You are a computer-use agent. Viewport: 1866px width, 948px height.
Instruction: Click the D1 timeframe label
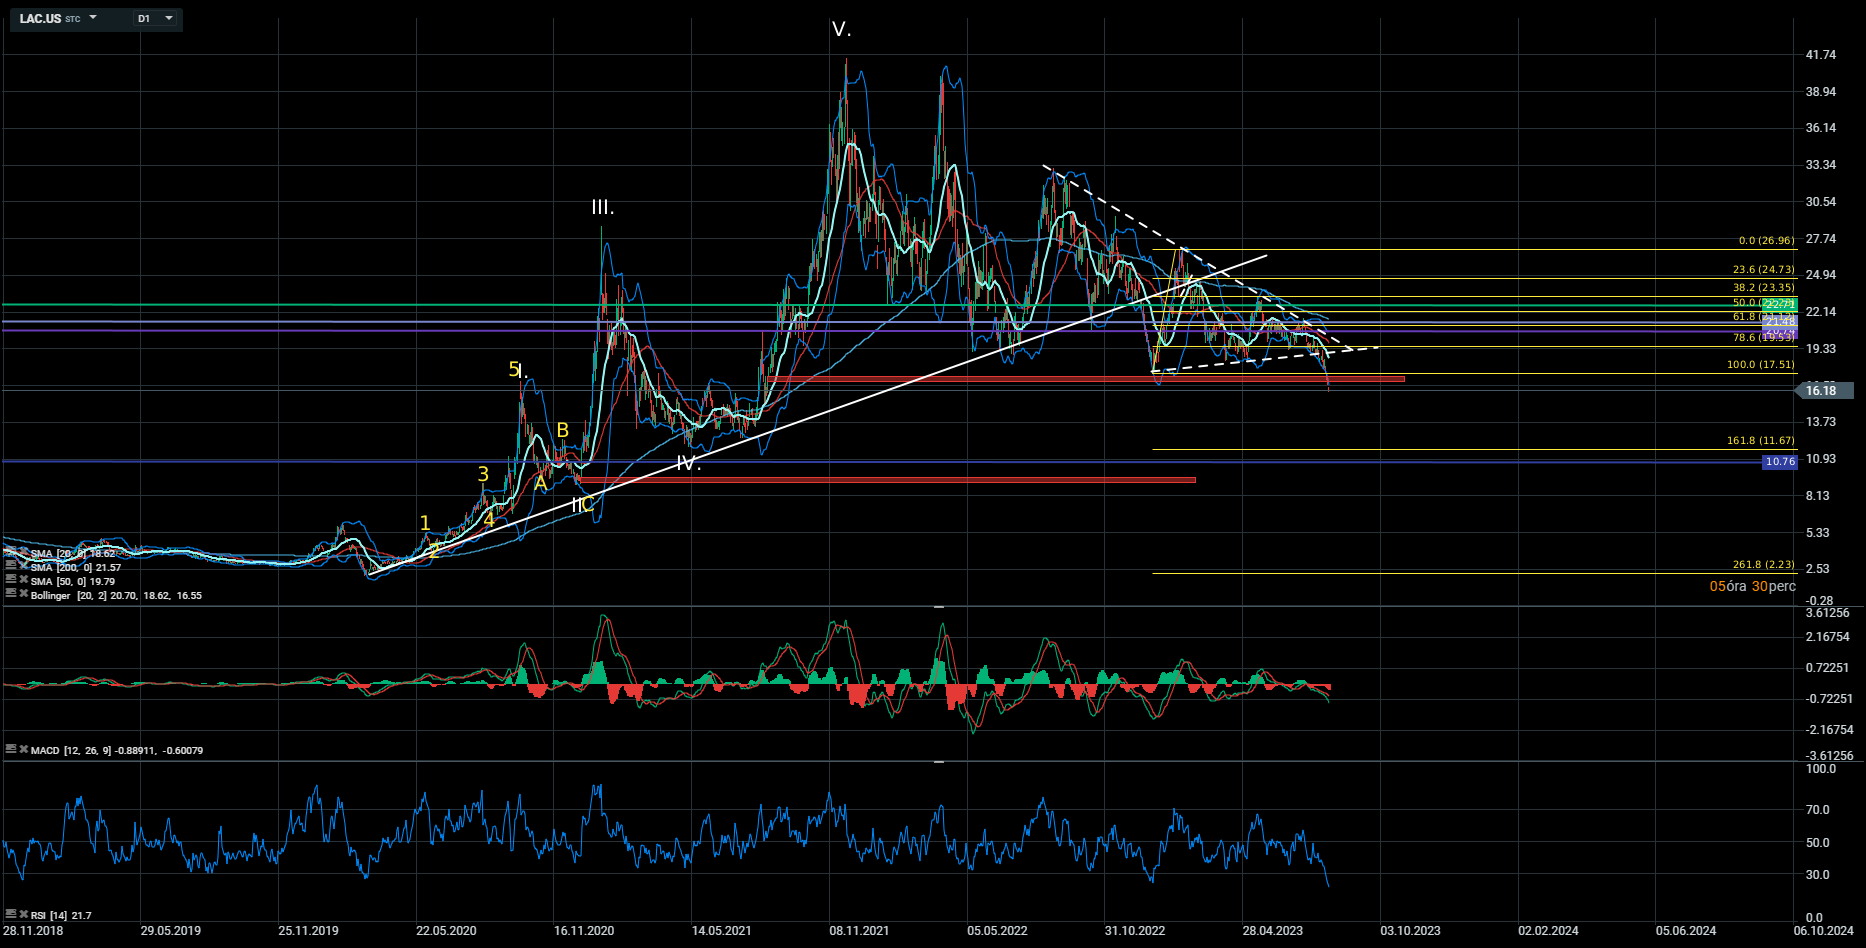(x=144, y=18)
